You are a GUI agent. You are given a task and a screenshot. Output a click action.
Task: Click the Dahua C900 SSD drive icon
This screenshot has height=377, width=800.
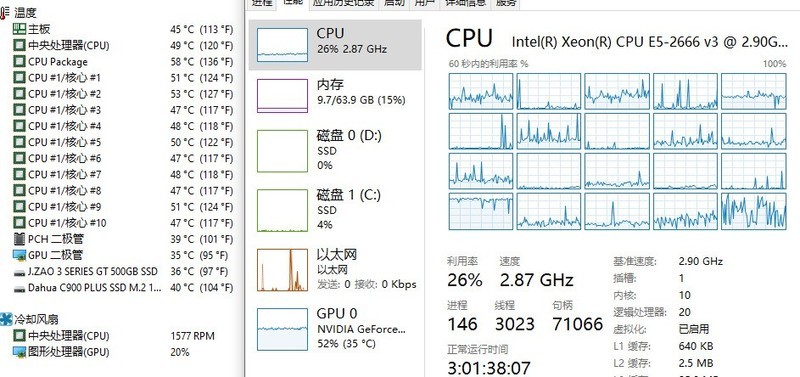pos(19,288)
